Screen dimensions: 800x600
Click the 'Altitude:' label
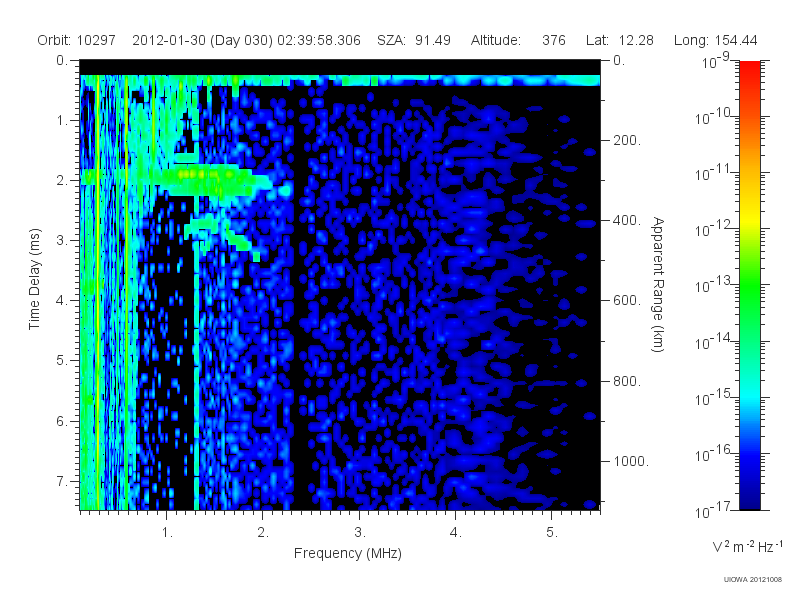click(x=495, y=40)
